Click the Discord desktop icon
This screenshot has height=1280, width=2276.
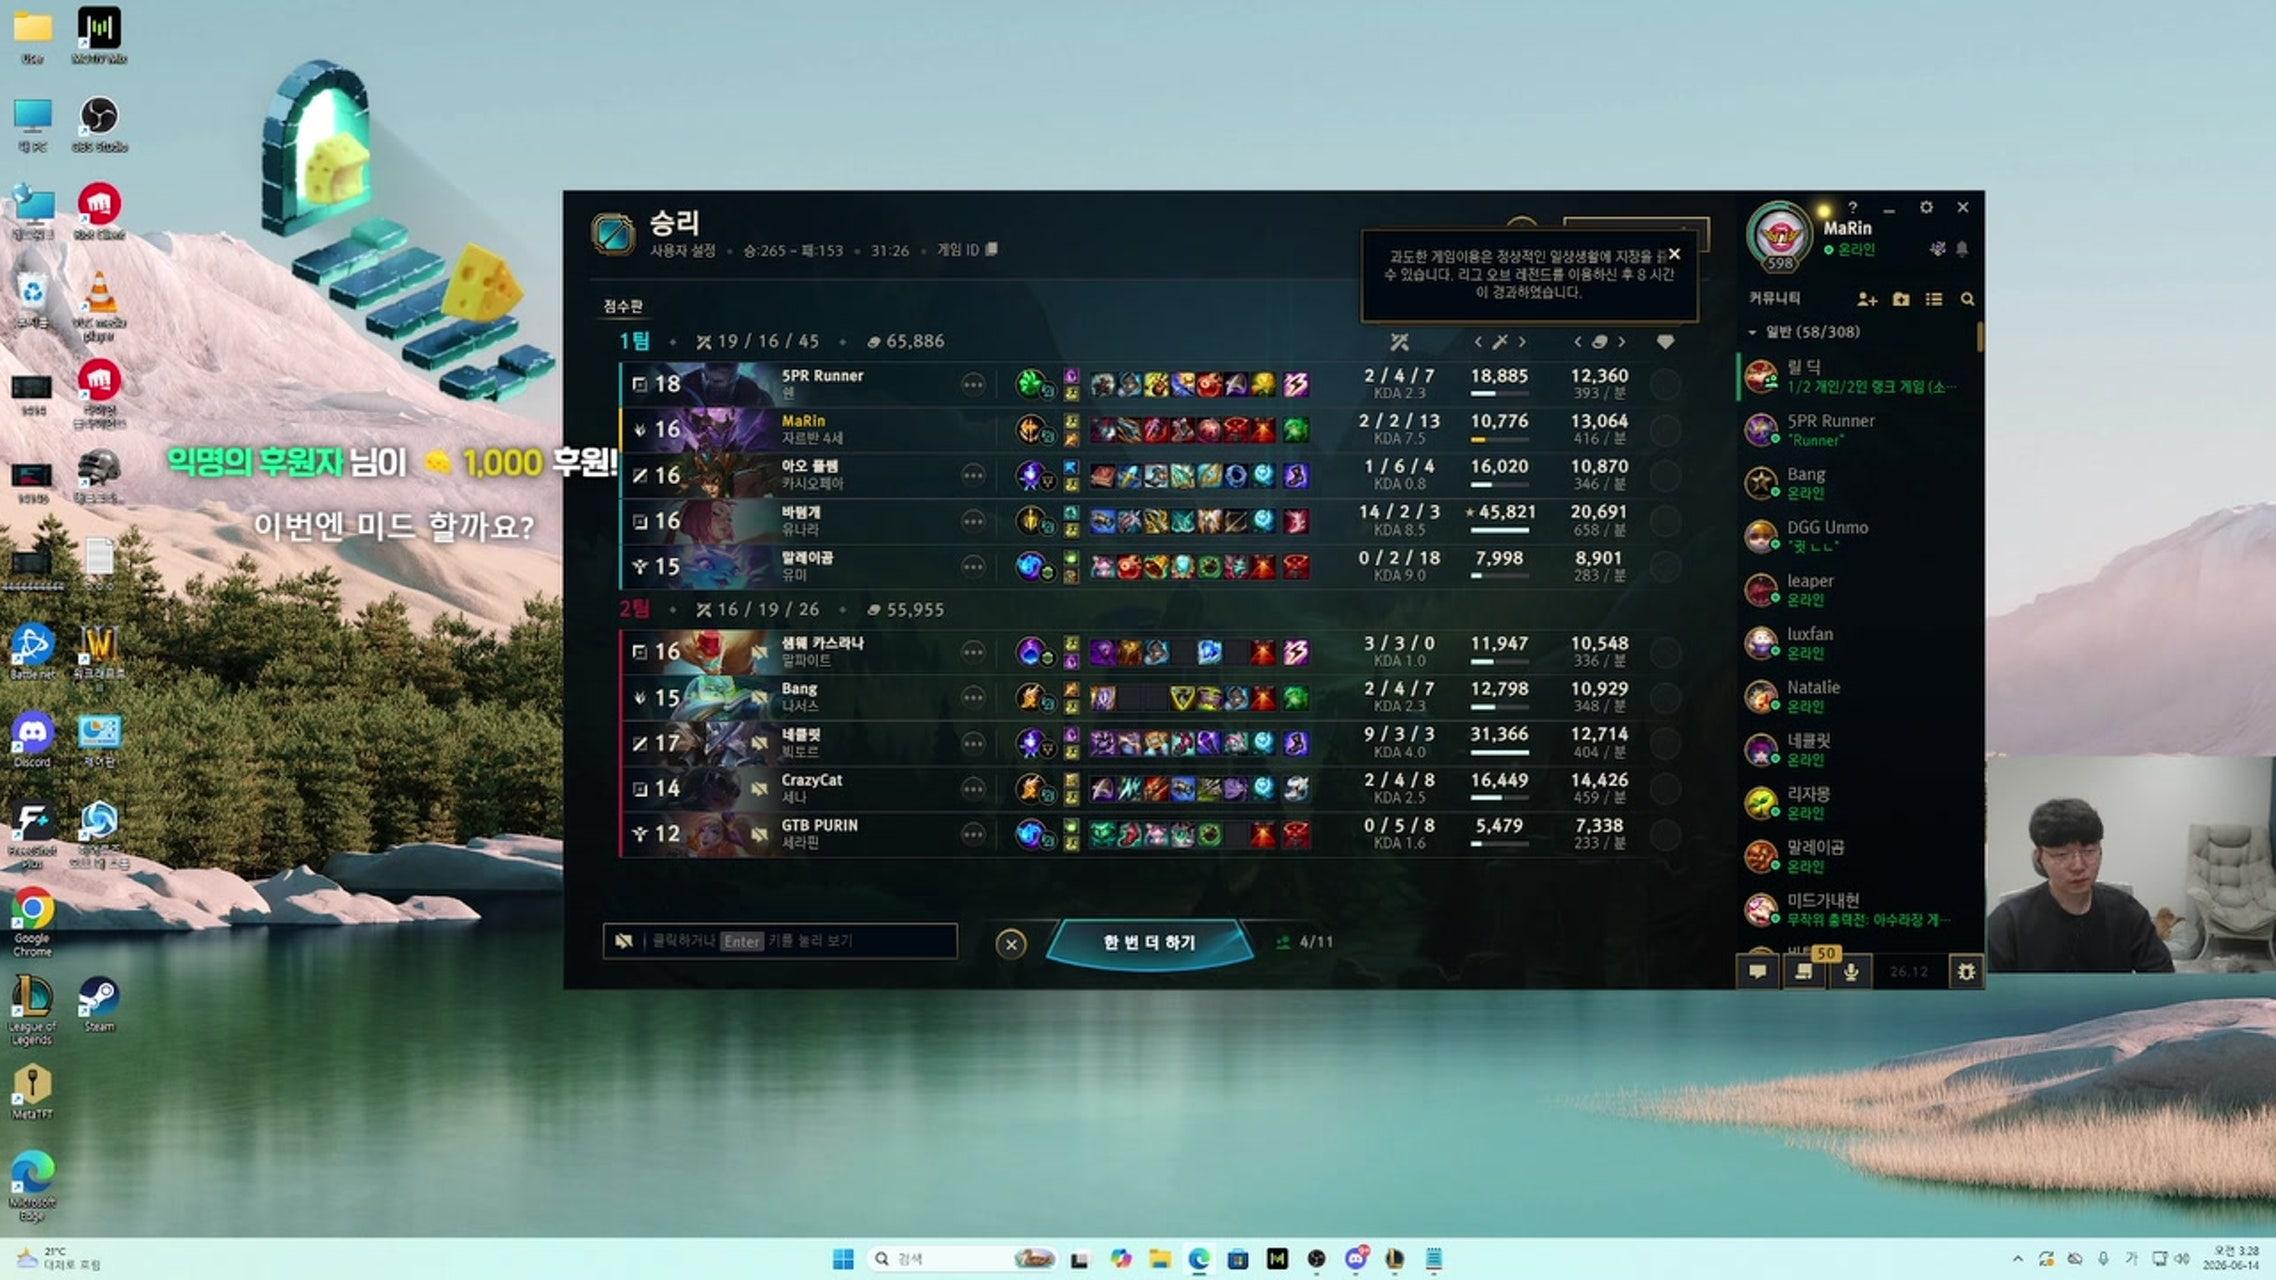click(32, 740)
